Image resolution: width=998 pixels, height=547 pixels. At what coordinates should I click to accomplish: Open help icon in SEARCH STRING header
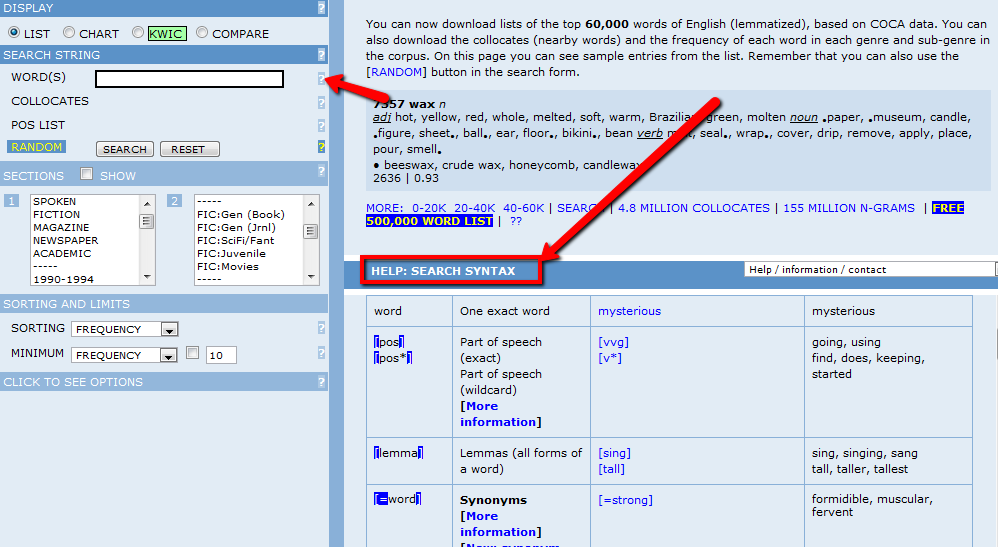[321, 55]
